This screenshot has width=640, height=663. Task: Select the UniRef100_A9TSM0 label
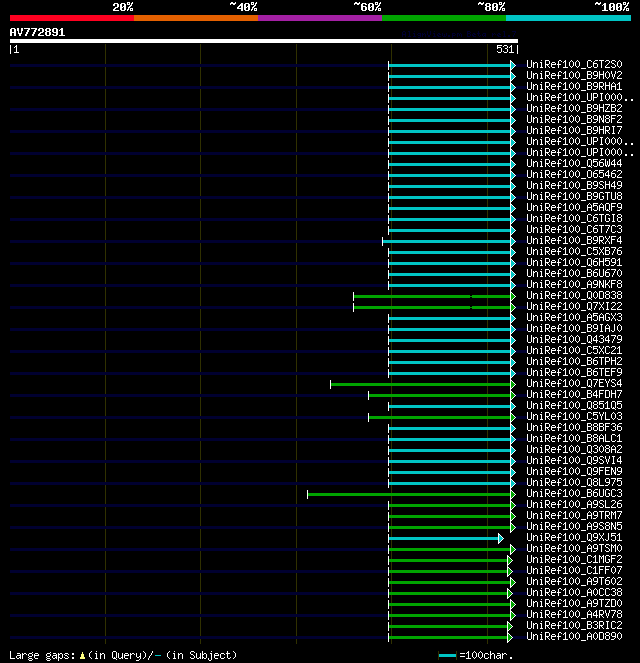click(574, 548)
